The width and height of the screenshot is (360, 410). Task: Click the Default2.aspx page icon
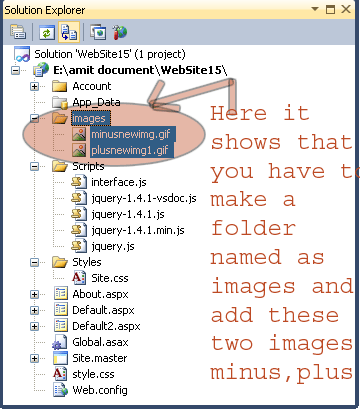pos(60,326)
